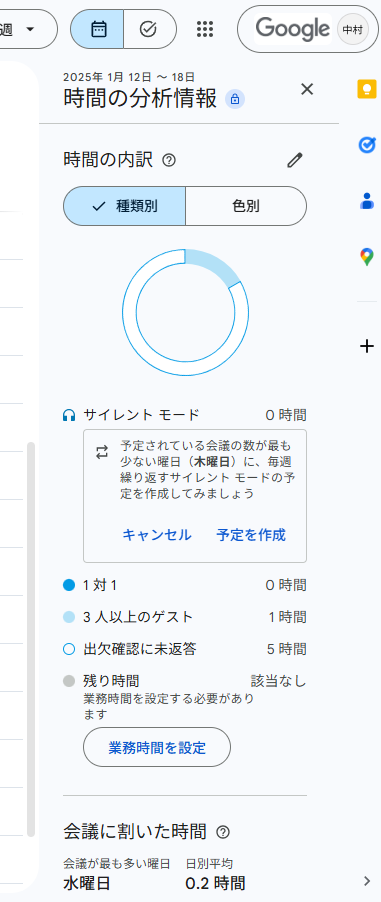Click the lock privacy icon beside title
Image resolution: width=381 pixels, height=902 pixels.
pyautogui.click(x=234, y=99)
